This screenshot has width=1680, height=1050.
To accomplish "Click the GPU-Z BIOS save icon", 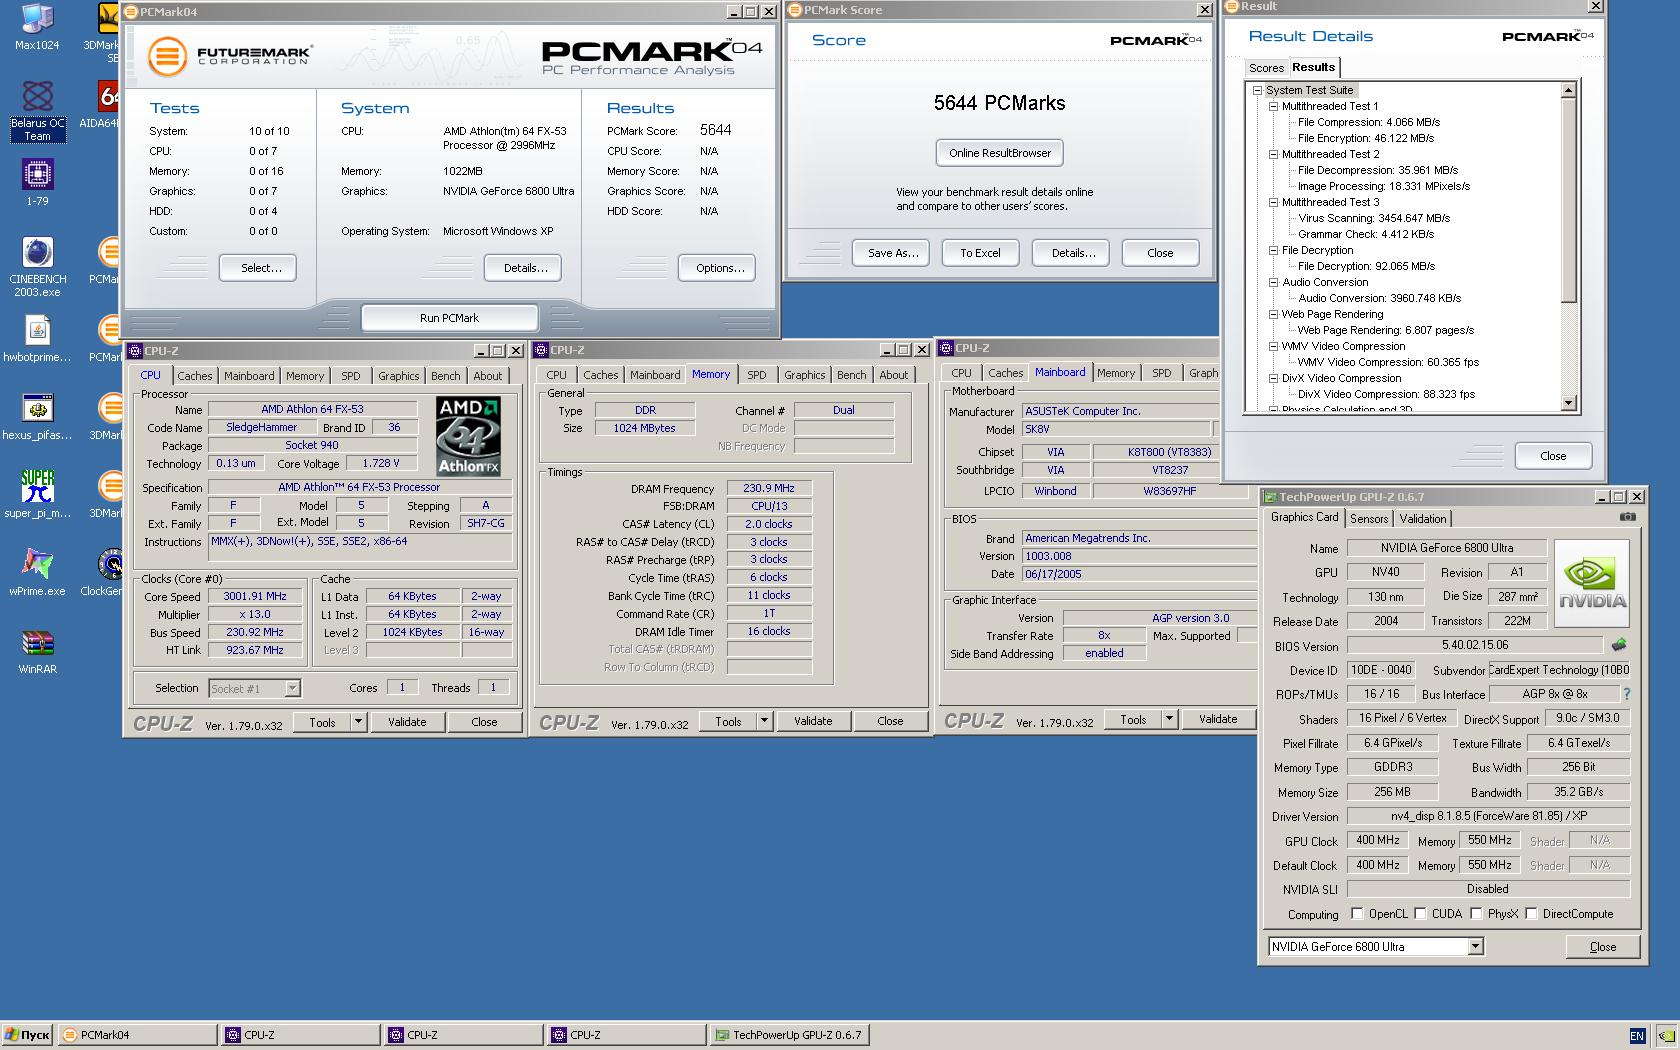I will point(1619,645).
